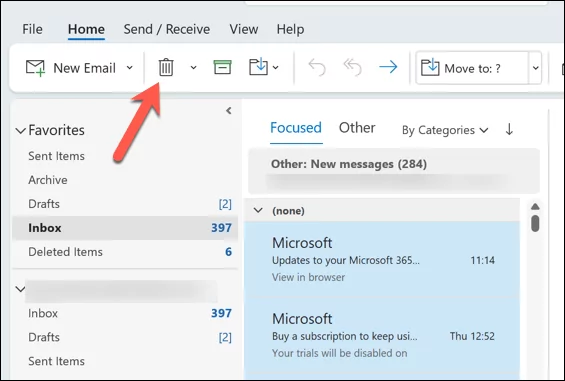The width and height of the screenshot is (565, 381).
Task: Switch to the Focused inbox tab
Action: 296,128
